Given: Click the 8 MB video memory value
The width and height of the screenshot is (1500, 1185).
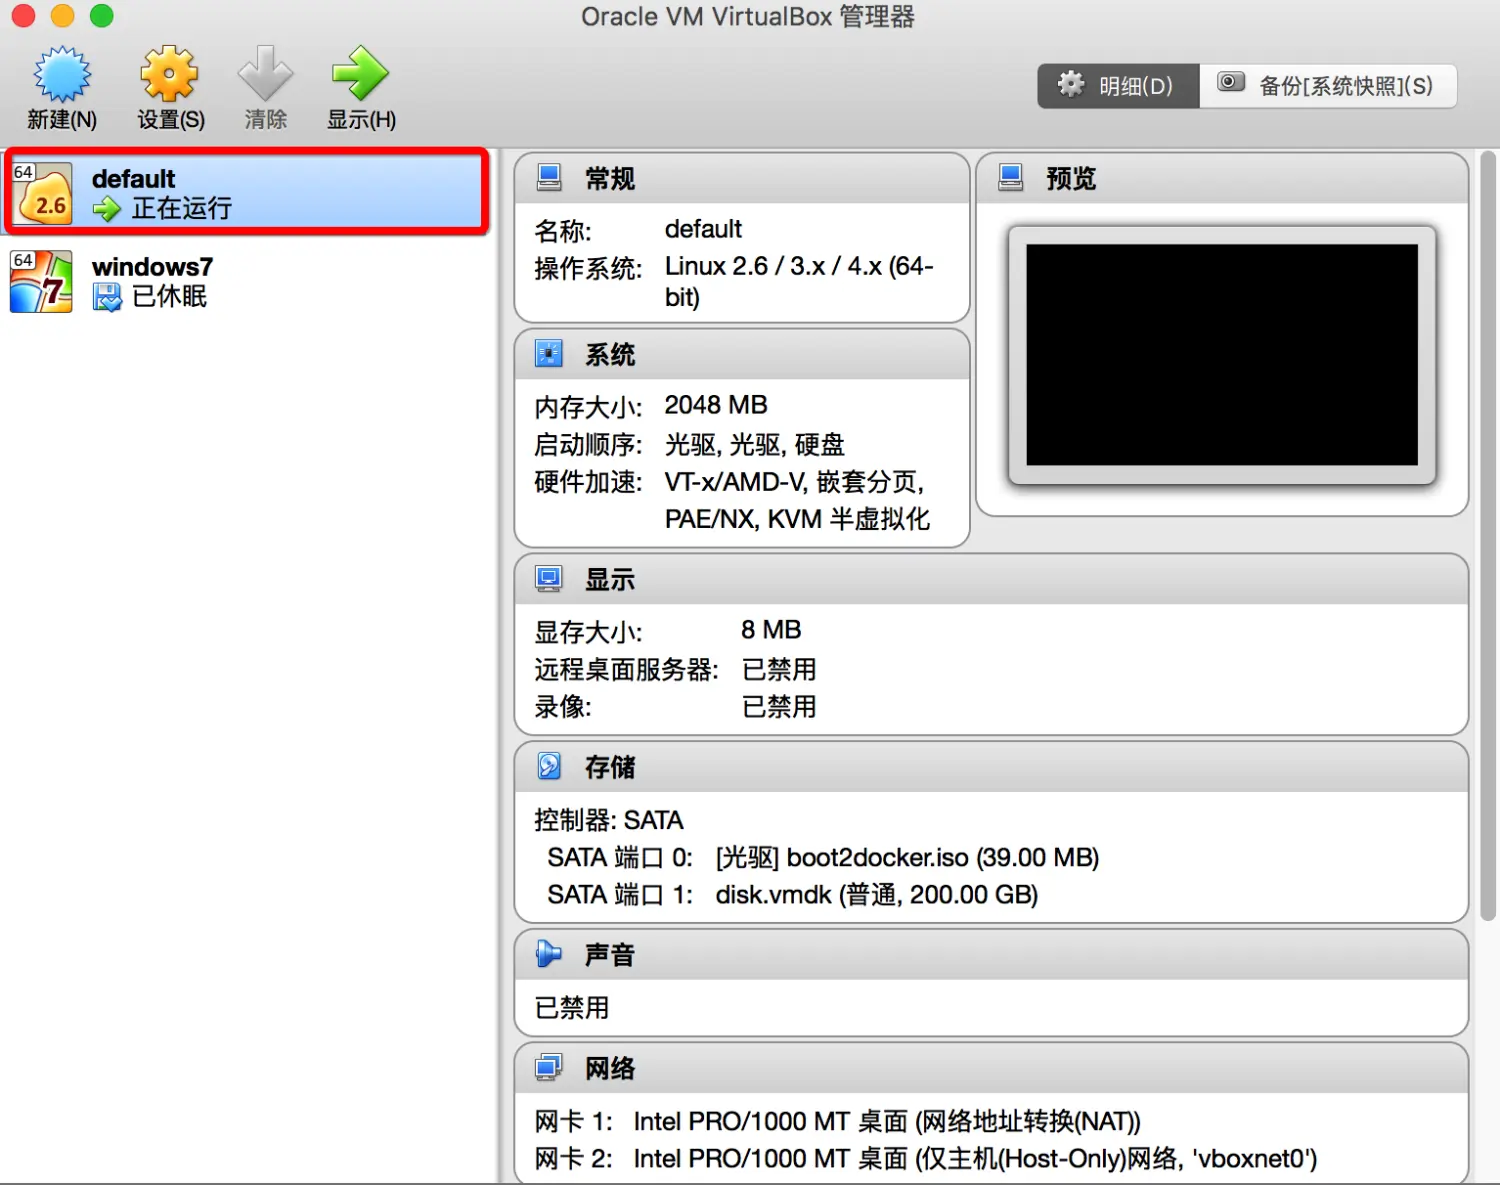Looking at the screenshot, I should [771, 630].
